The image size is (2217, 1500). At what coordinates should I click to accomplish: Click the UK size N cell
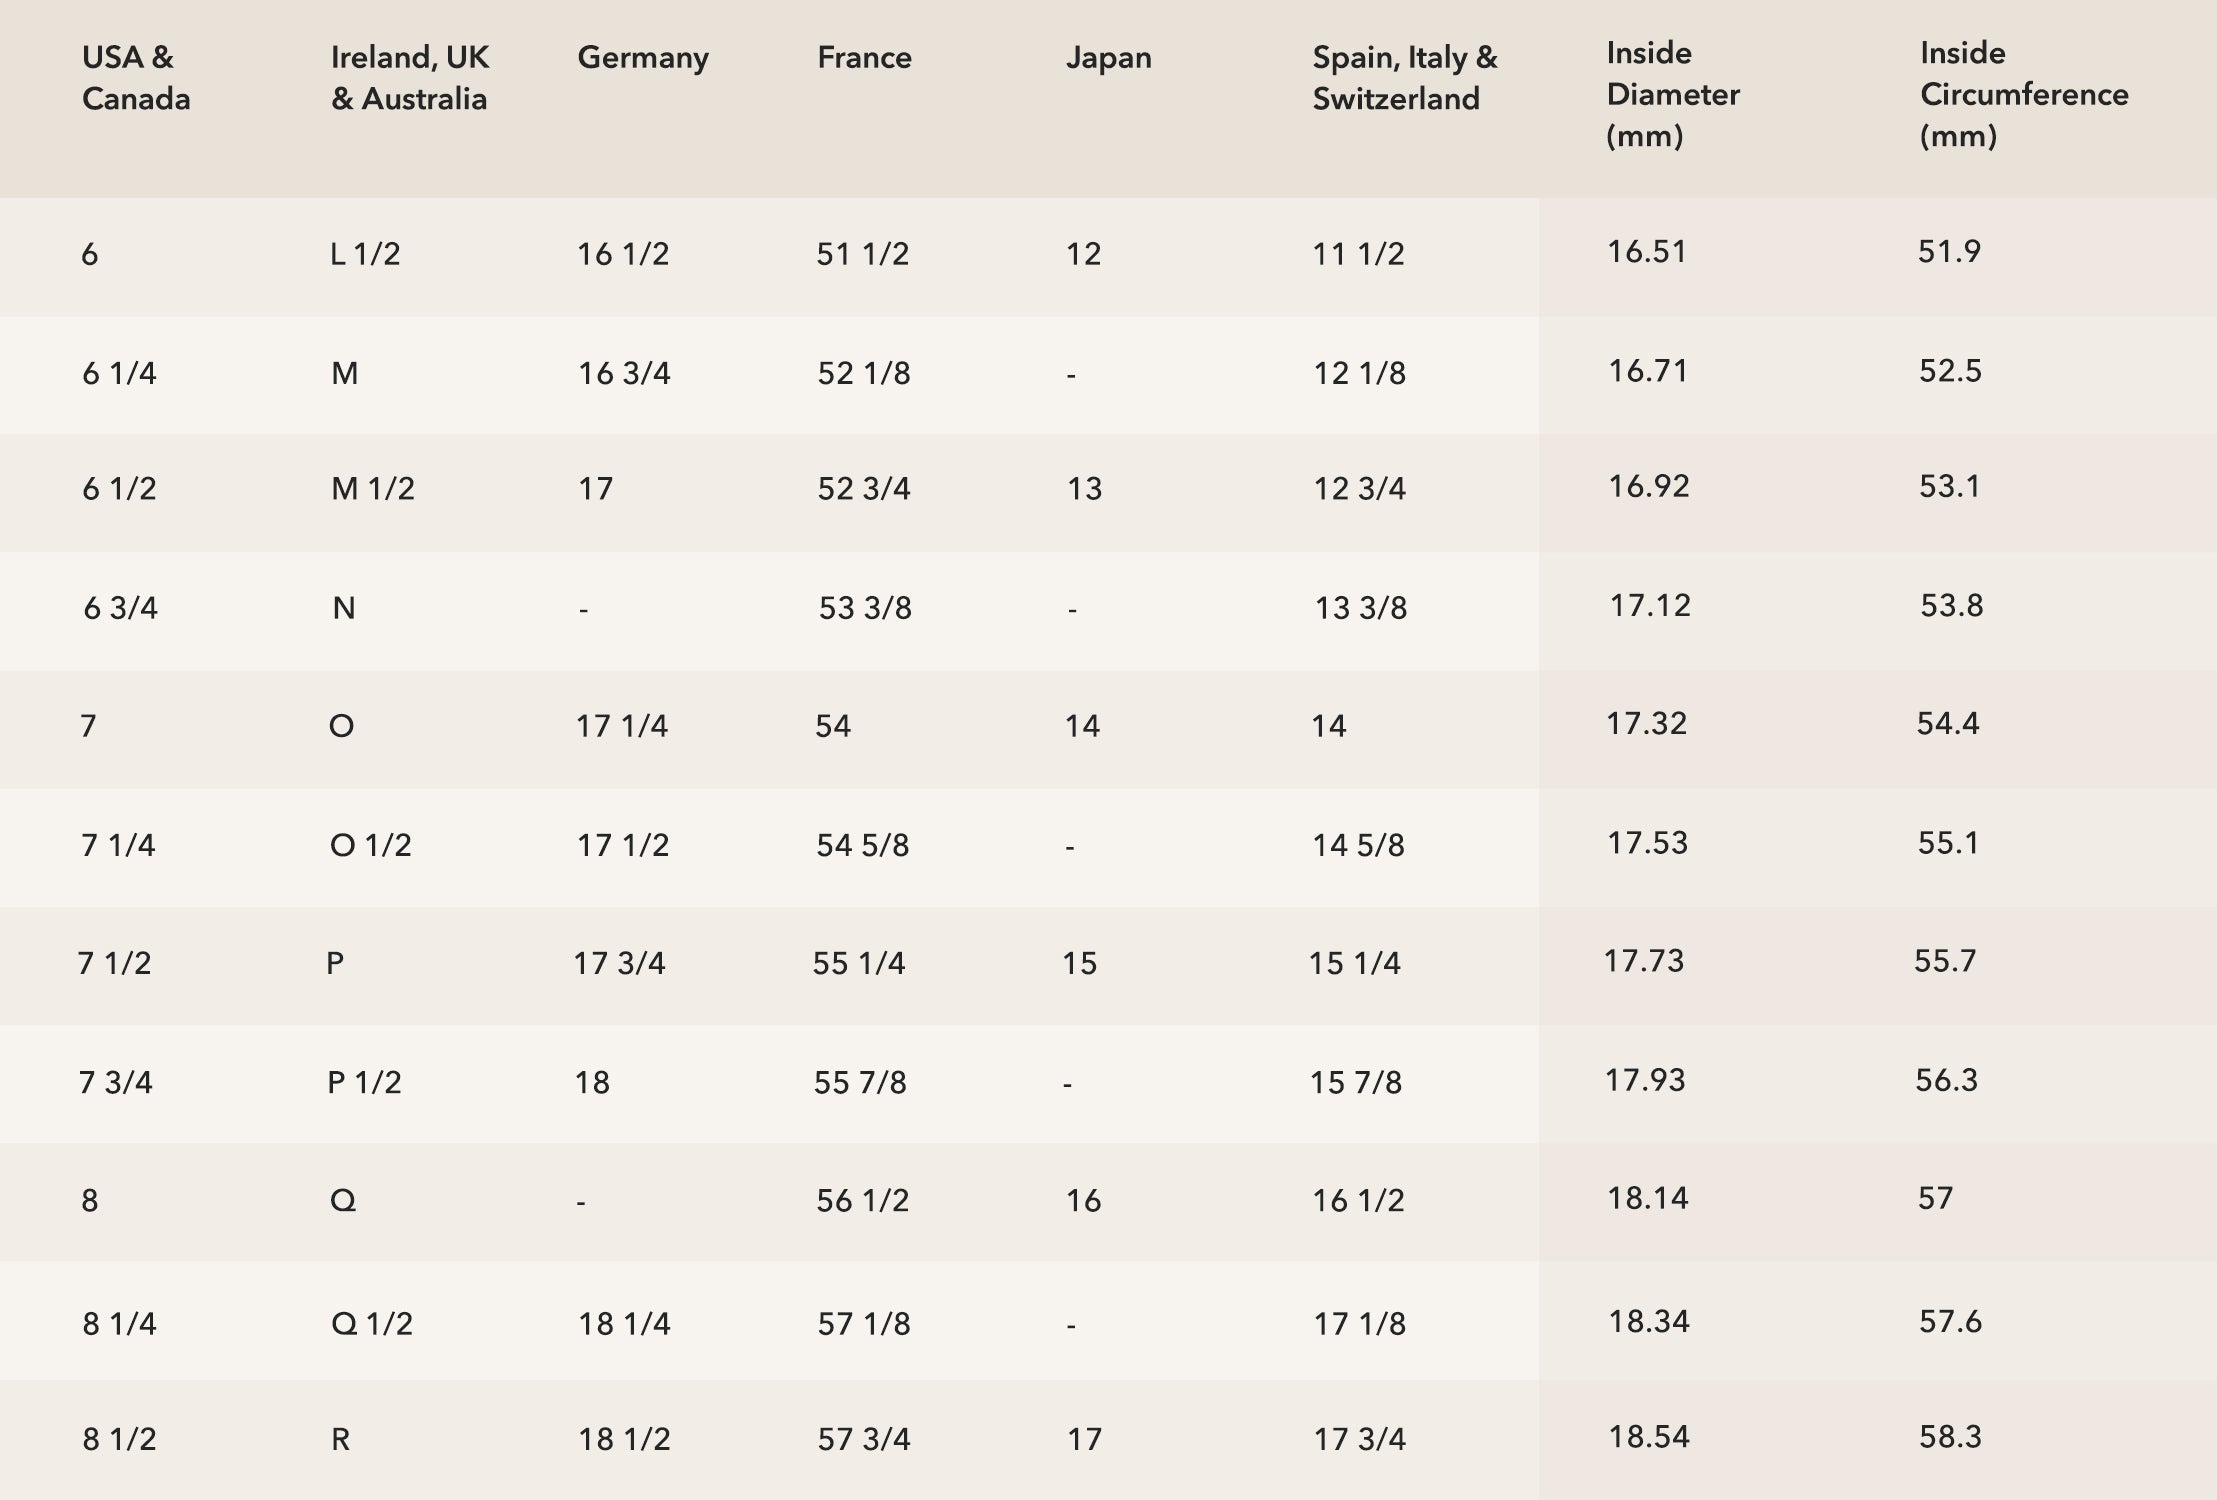pyautogui.click(x=344, y=608)
